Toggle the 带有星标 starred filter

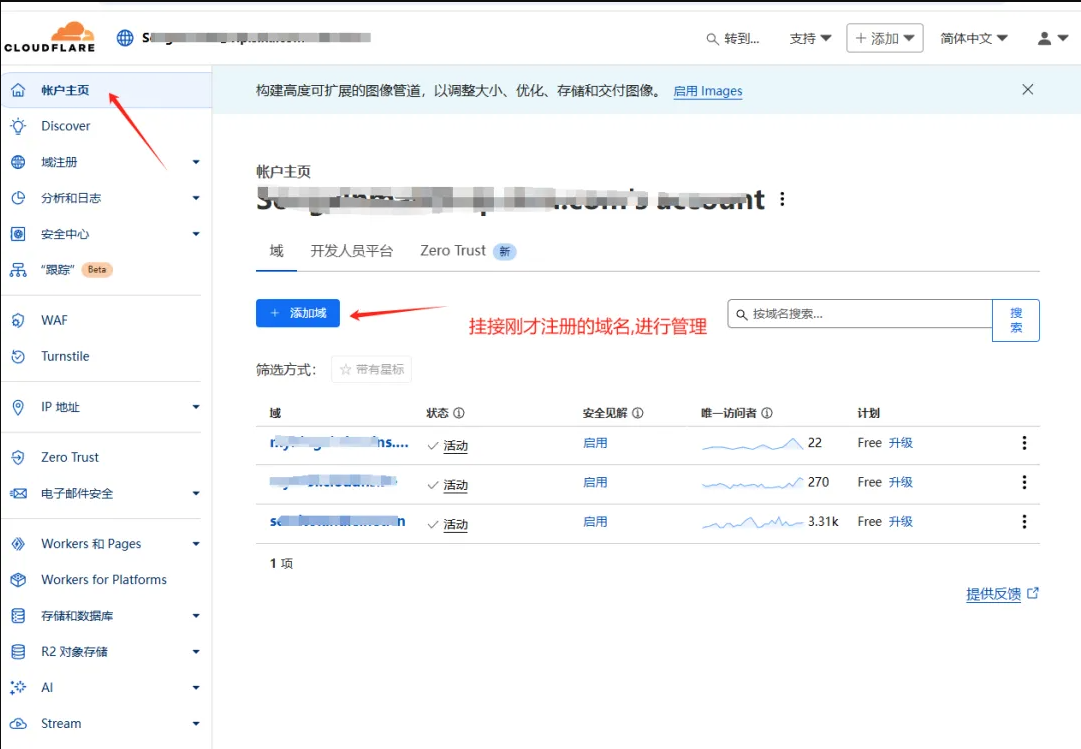point(372,370)
